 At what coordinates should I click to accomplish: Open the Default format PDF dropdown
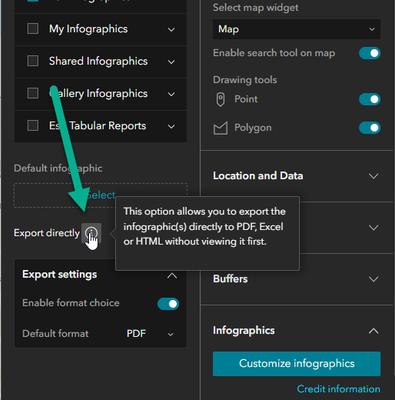click(x=150, y=334)
